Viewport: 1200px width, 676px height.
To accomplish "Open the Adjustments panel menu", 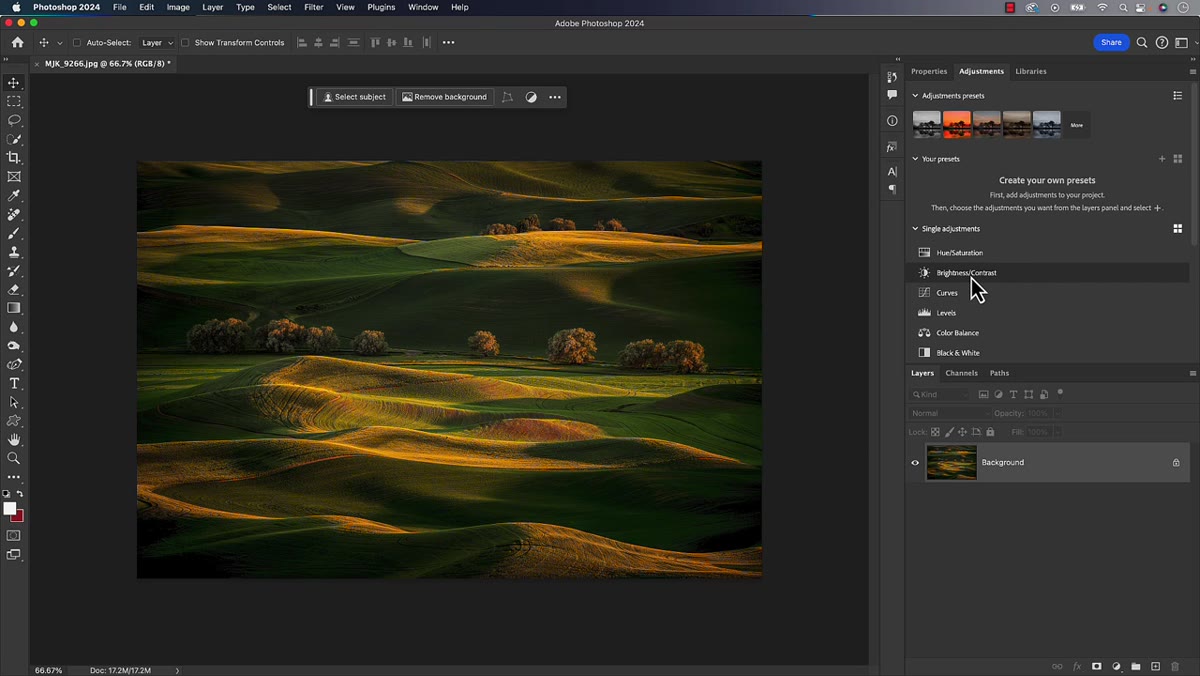I will [1192, 71].
